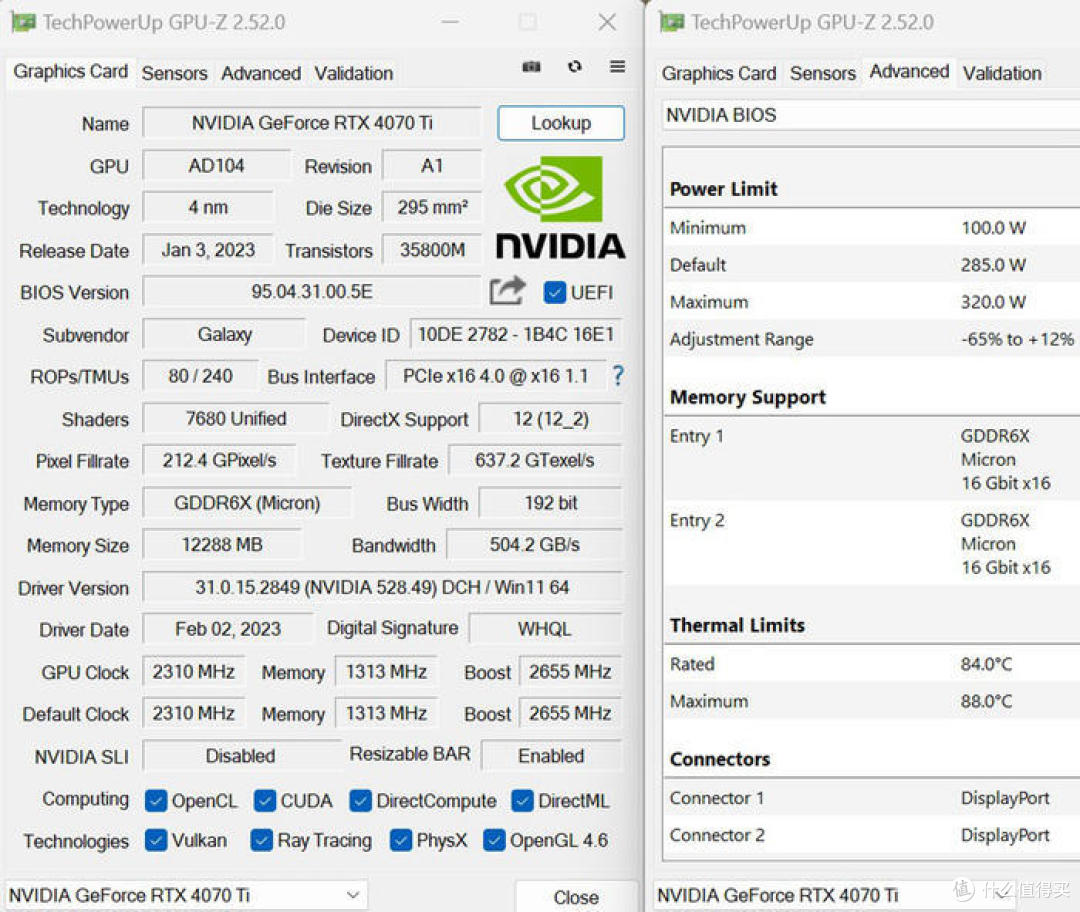Switch to Sensors tab in right window
The height and width of the screenshot is (912, 1080).
click(x=823, y=73)
